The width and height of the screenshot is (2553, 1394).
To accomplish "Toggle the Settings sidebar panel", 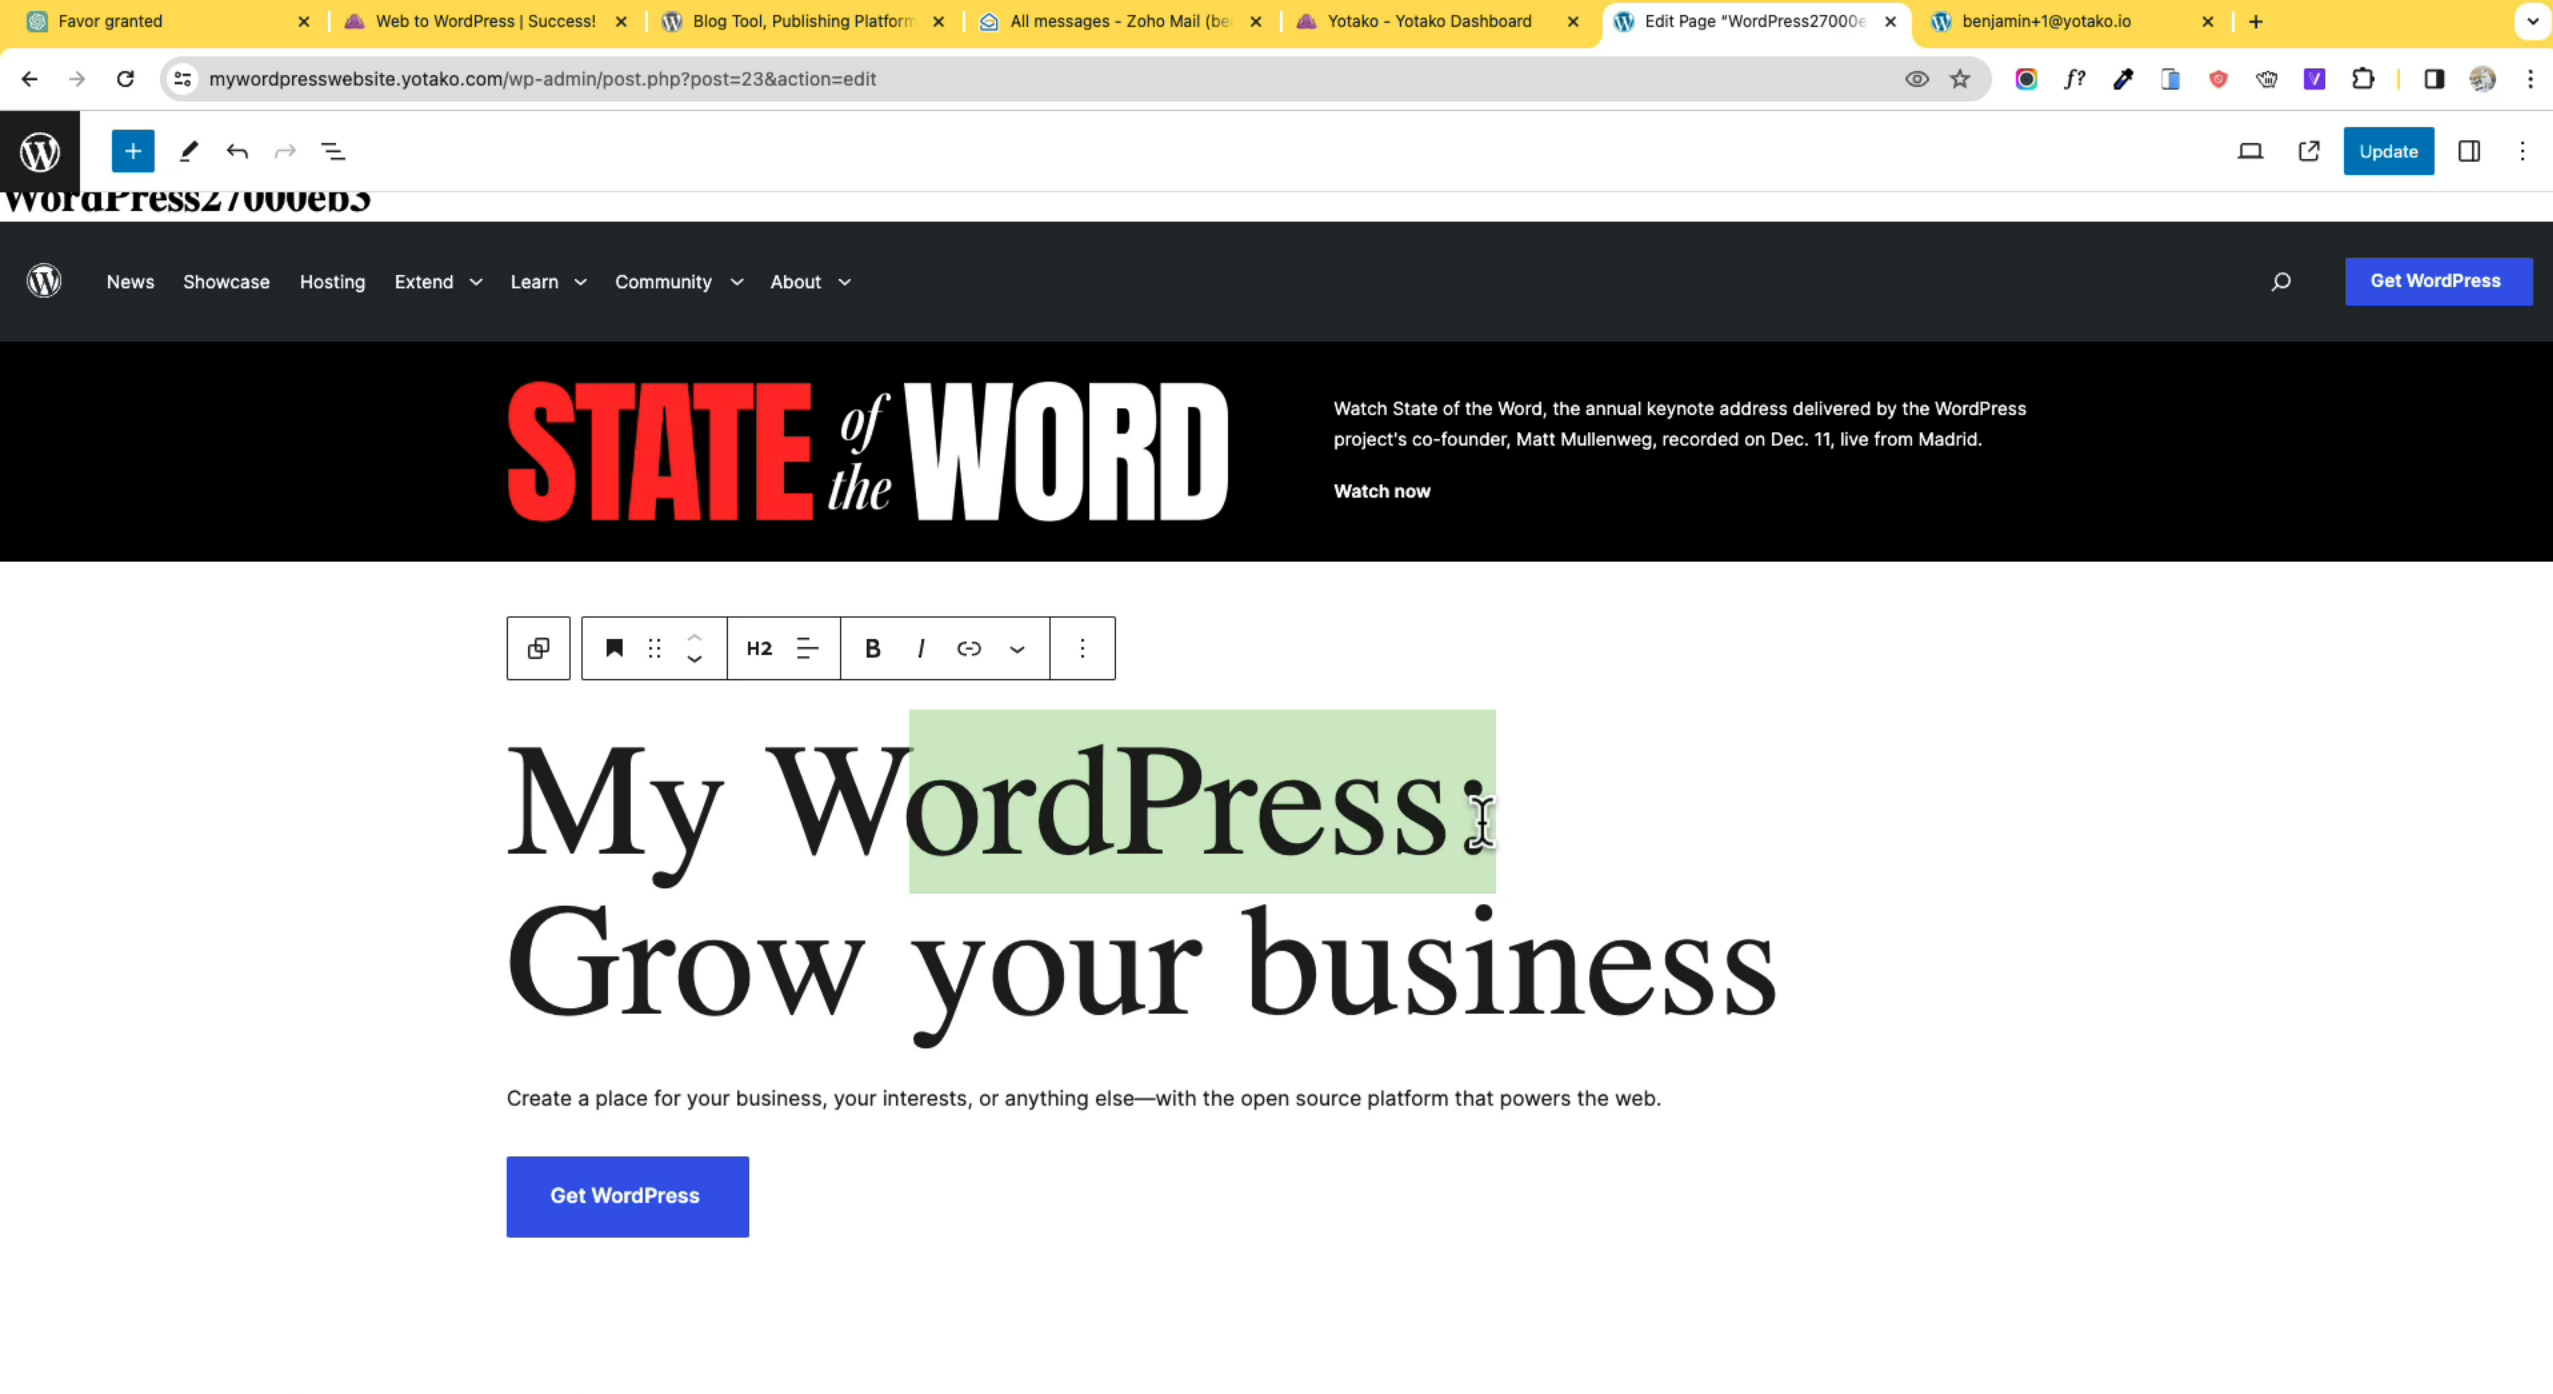I will 2468,151.
